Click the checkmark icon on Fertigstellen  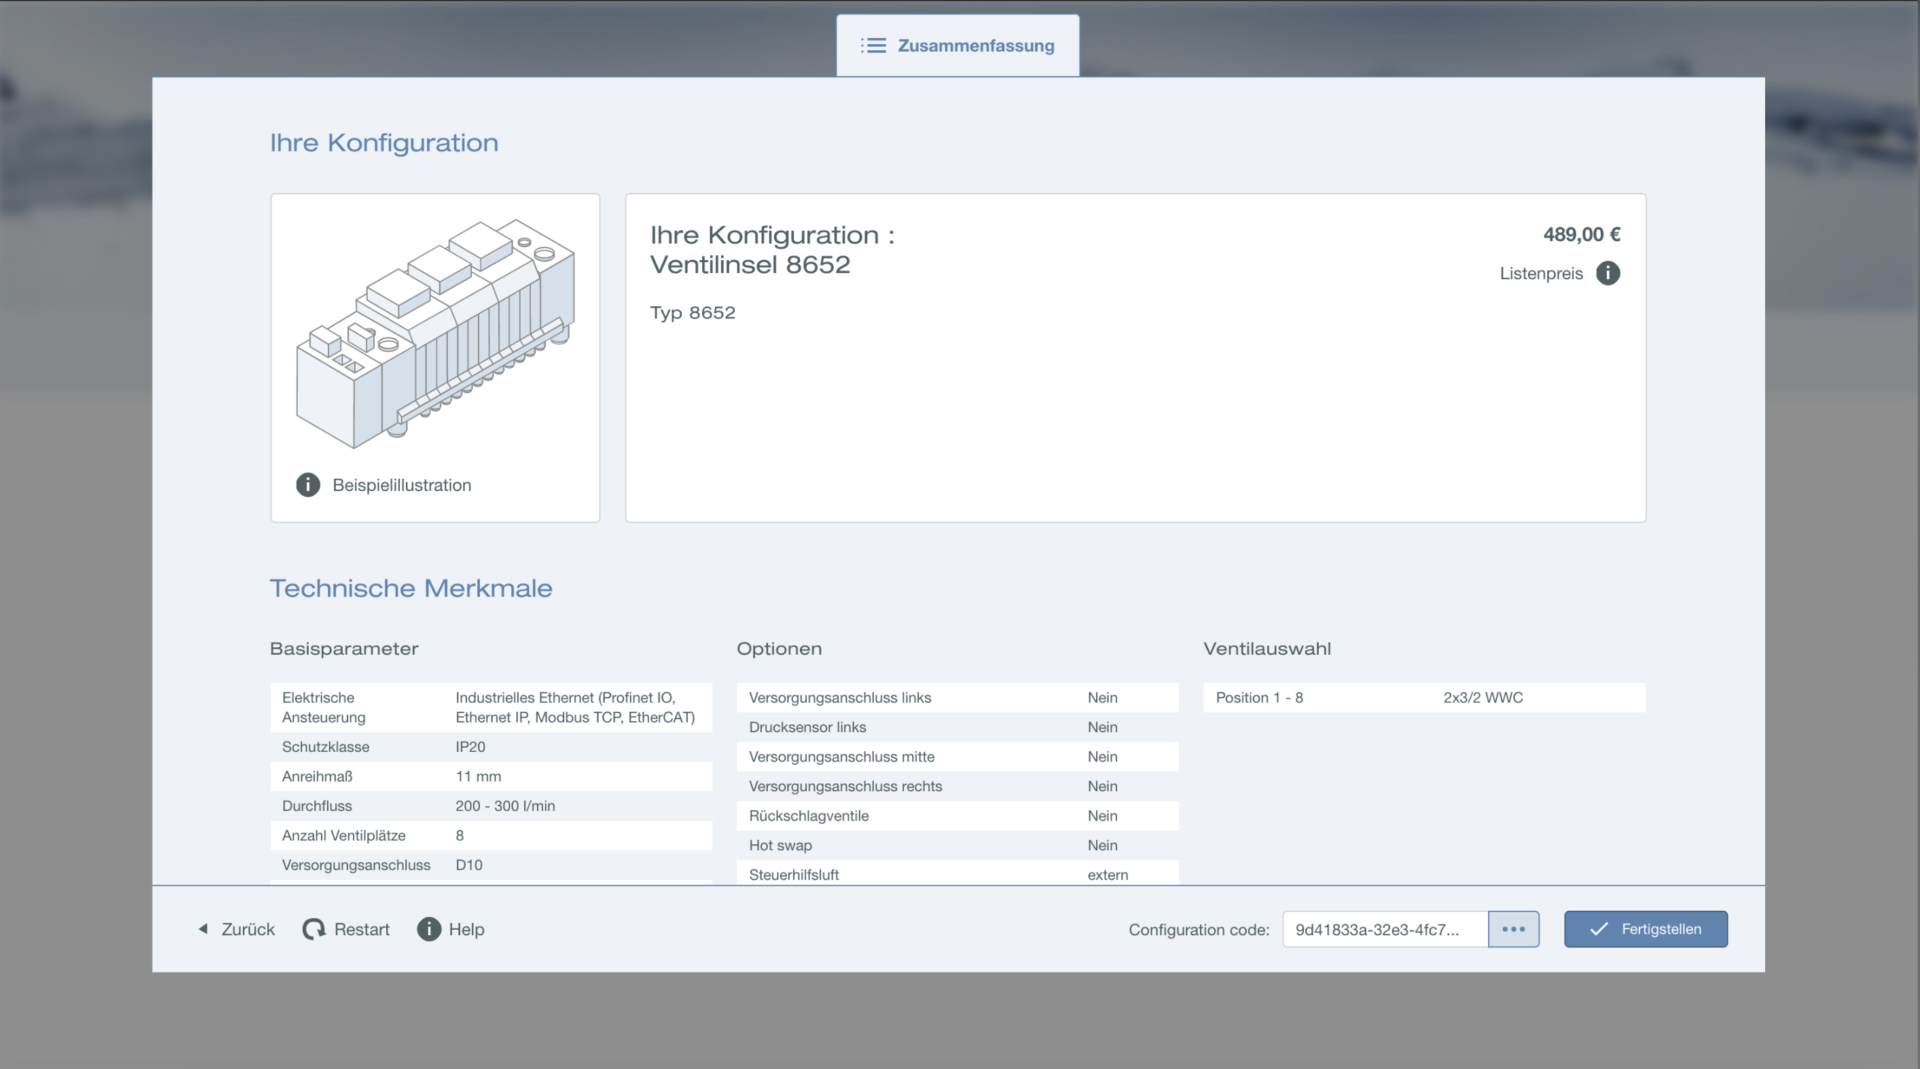1598,929
